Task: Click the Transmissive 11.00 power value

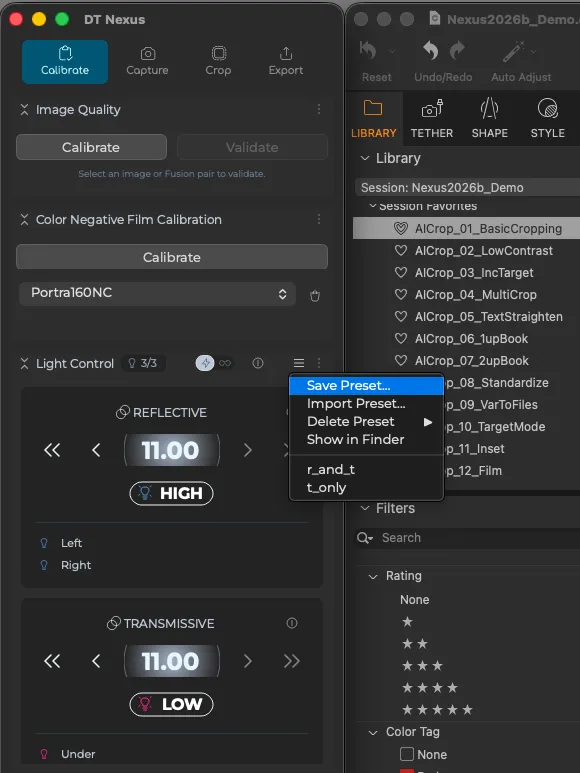Action: (171, 661)
